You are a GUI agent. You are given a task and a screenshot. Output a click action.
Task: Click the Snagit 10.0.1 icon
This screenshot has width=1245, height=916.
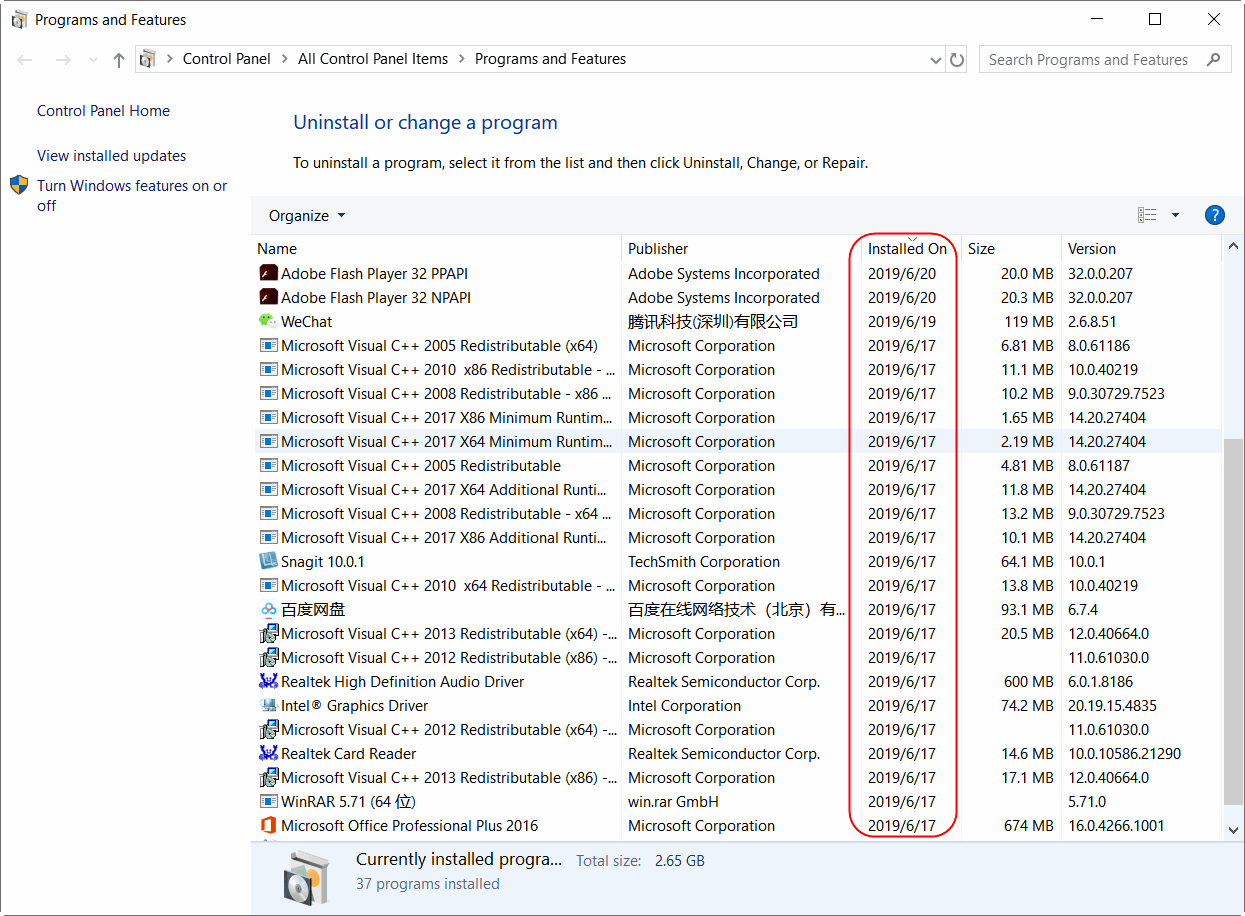268,562
